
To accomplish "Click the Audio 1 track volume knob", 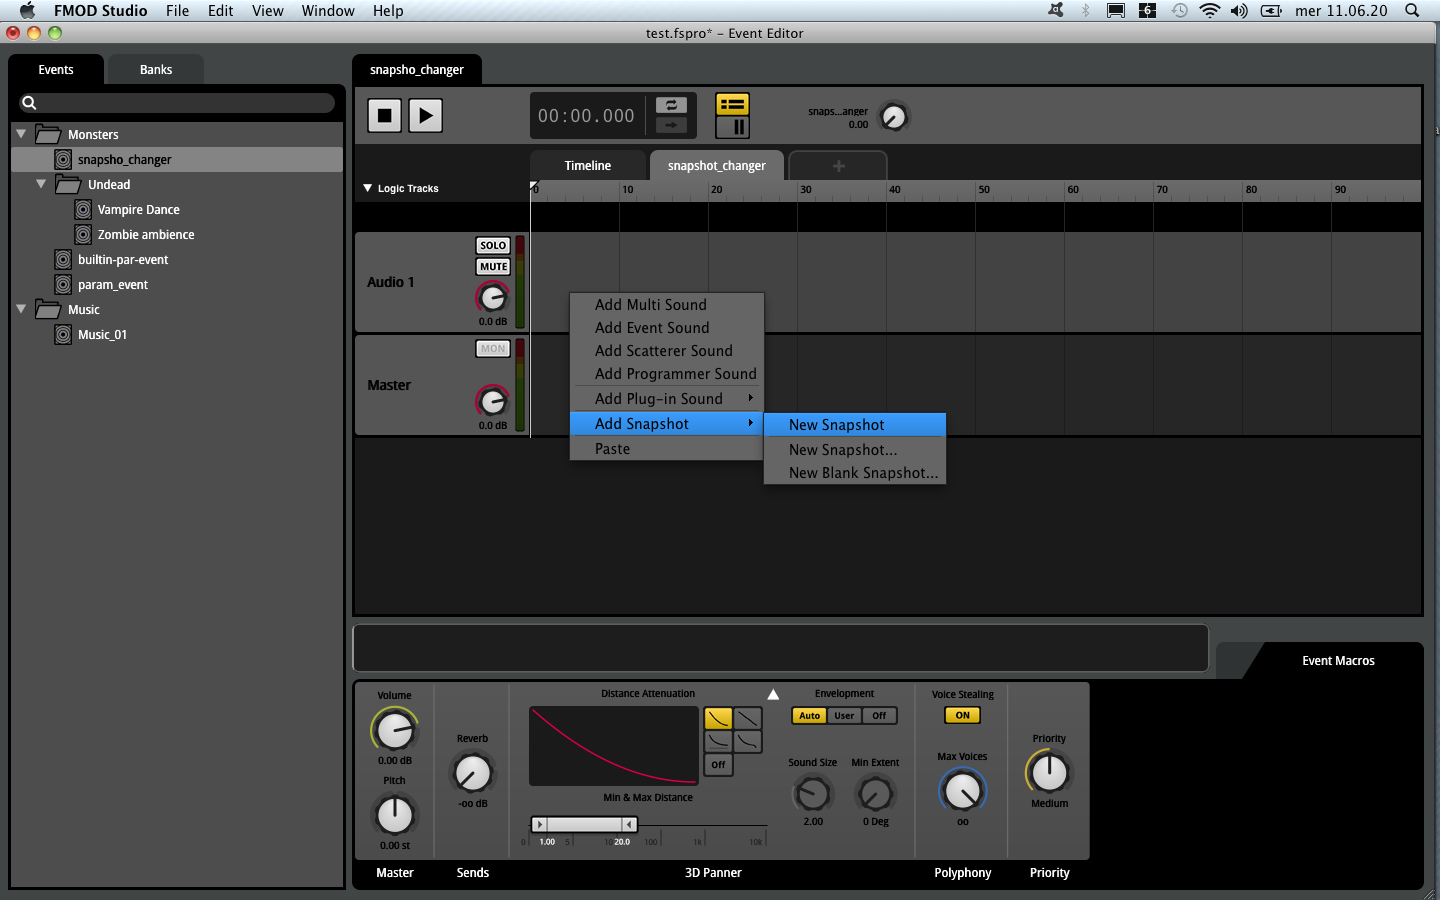I will (492, 297).
